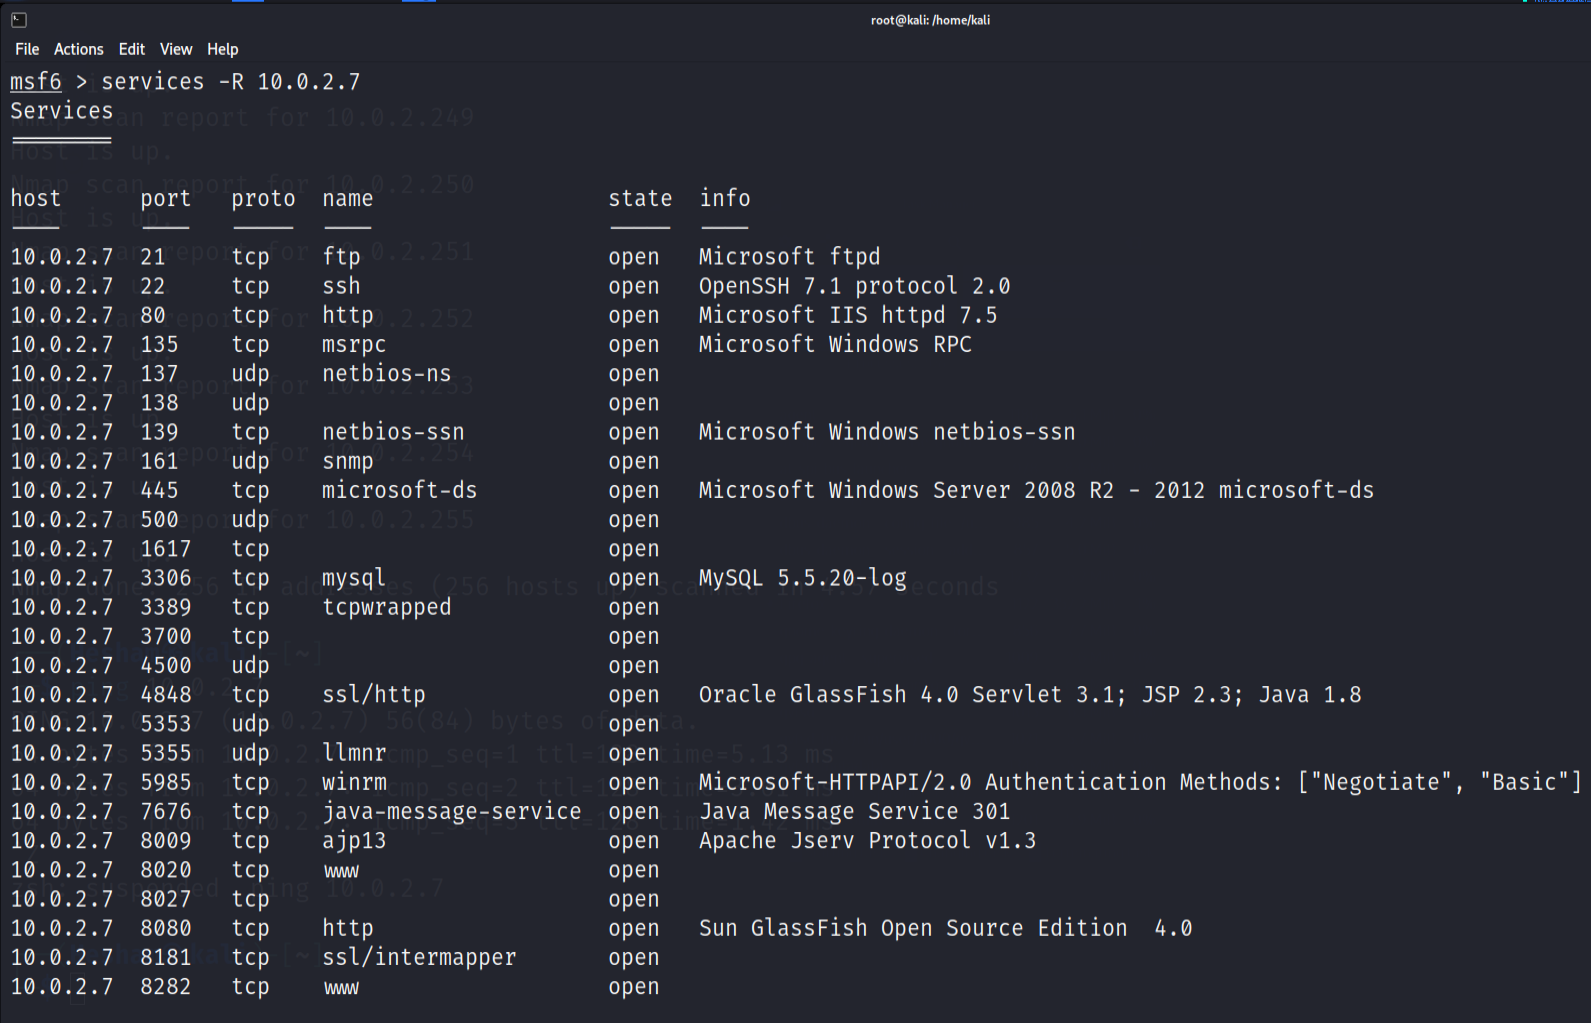Click the 'host' column header
Viewport: 1591px width, 1023px height.
[36, 199]
